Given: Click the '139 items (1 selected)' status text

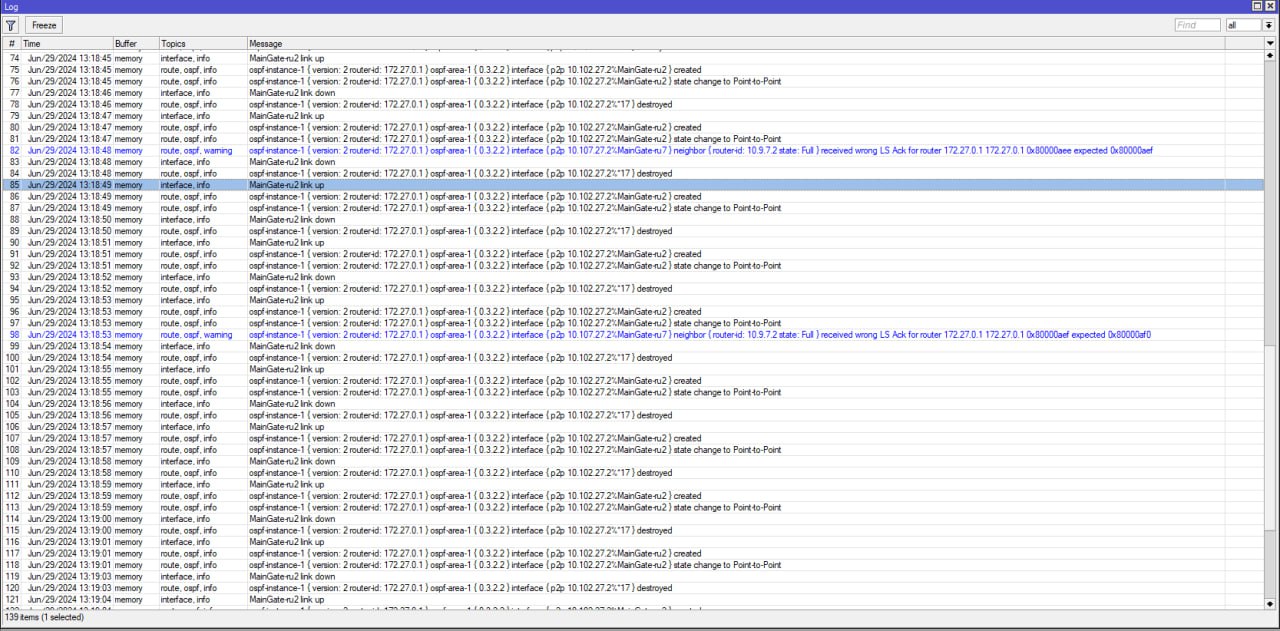Looking at the screenshot, I should pos(44,617).
